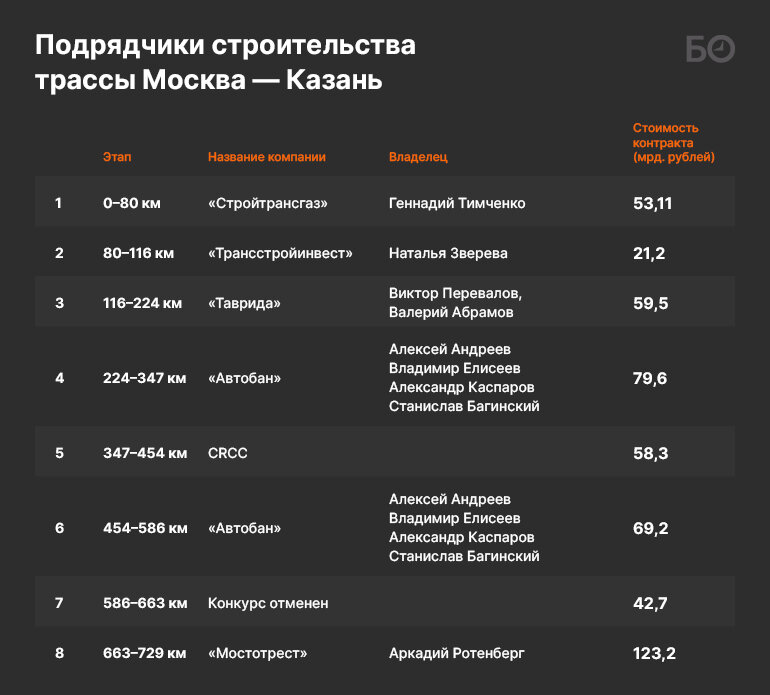Click contract value '59,5'
Viewport: 770px width, 695px height.
[x=650, y=304]
